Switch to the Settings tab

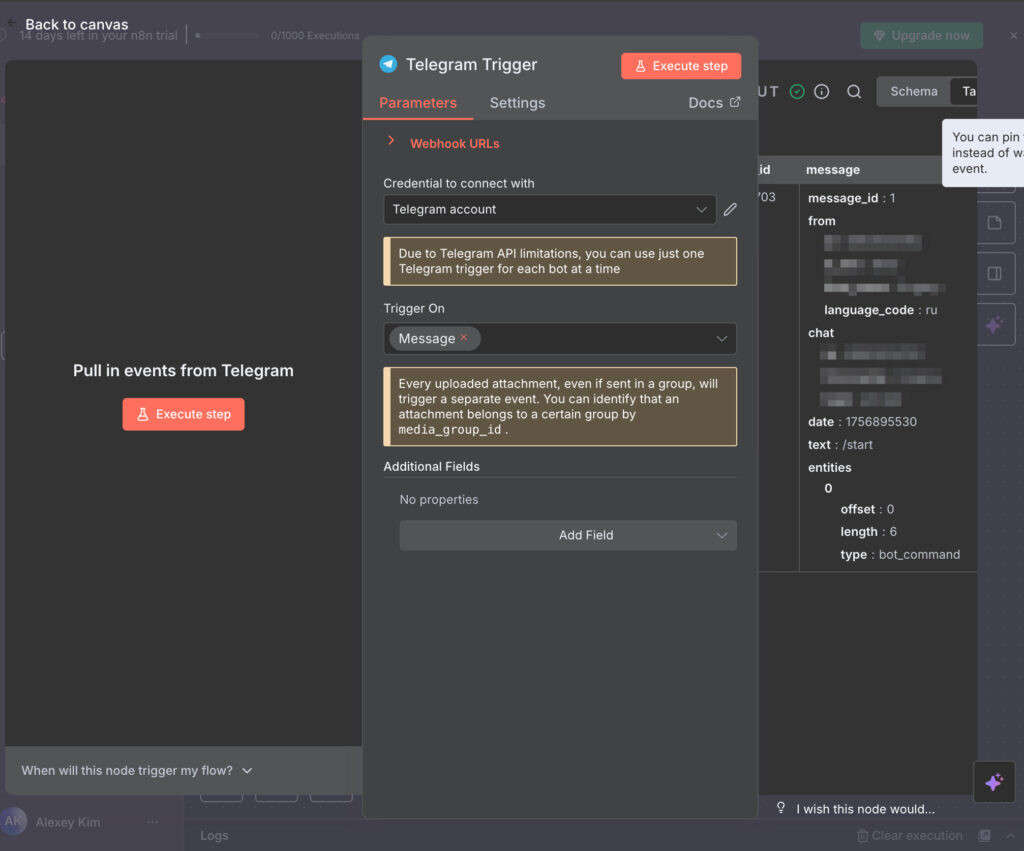point(517,103)
